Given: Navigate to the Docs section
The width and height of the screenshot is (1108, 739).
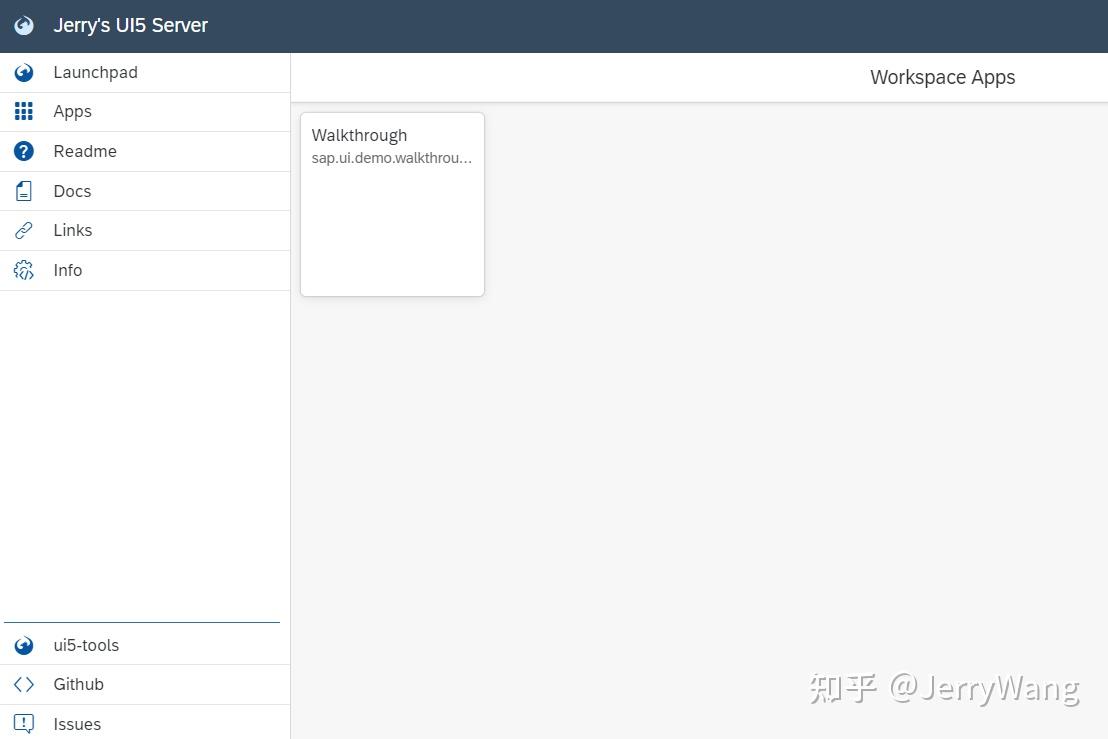Looking at the screenshot, I should 71,191.
